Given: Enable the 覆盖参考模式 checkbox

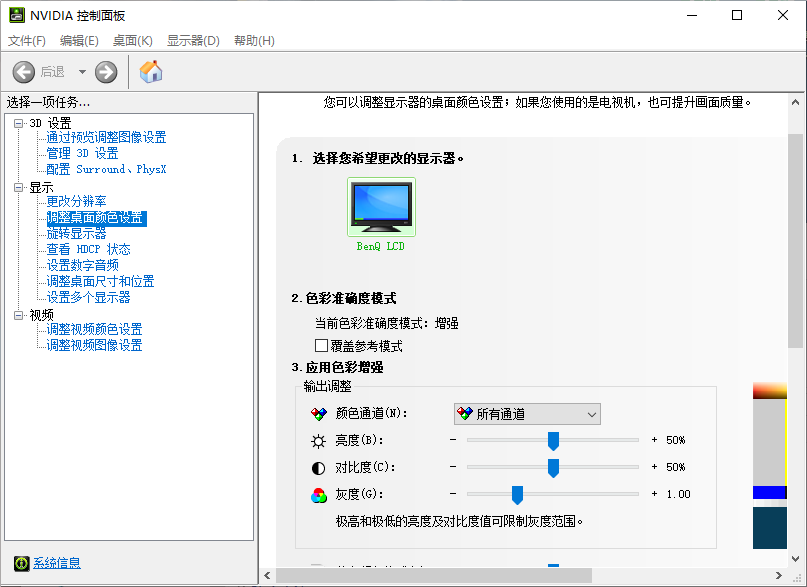Looking at the screenshot, I should click(x=321, y=345).
